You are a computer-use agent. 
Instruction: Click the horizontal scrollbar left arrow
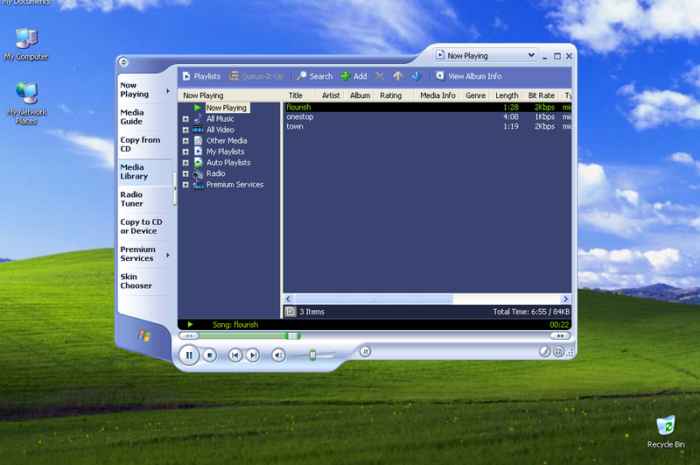(x=288, y=299)
